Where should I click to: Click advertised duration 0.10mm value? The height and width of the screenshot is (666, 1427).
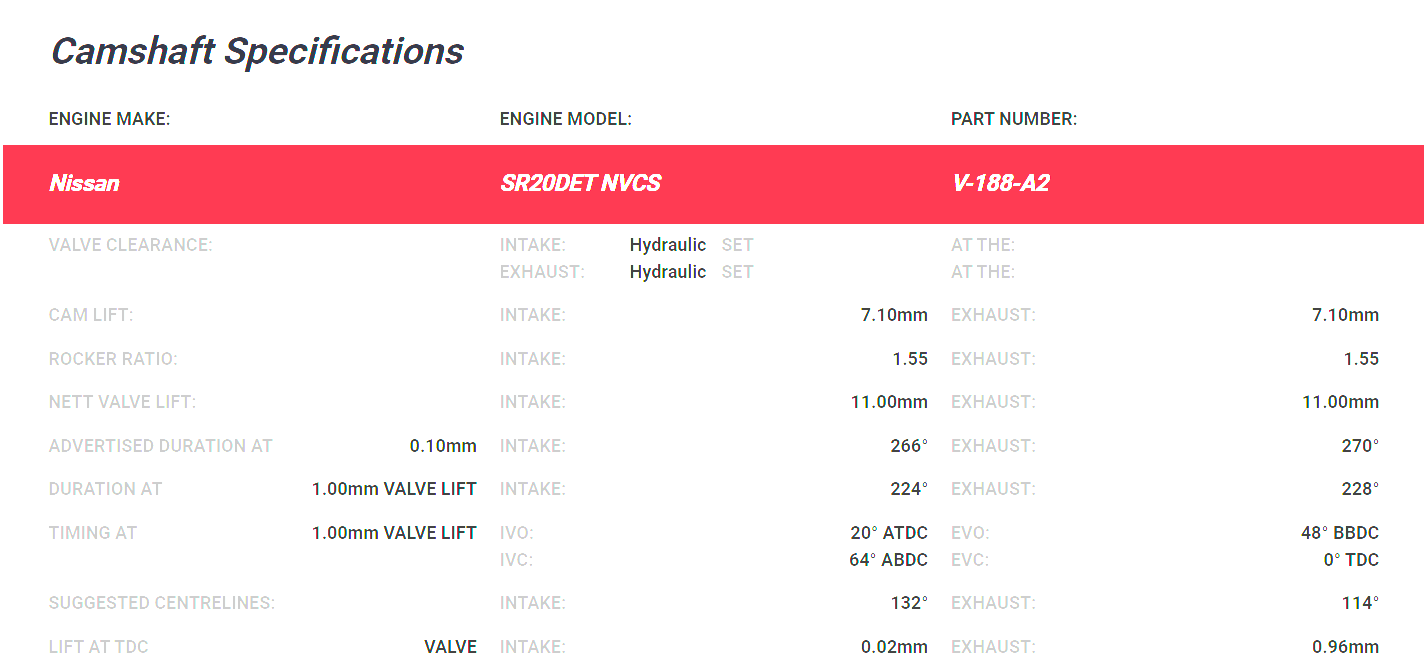tap(443, 446)
